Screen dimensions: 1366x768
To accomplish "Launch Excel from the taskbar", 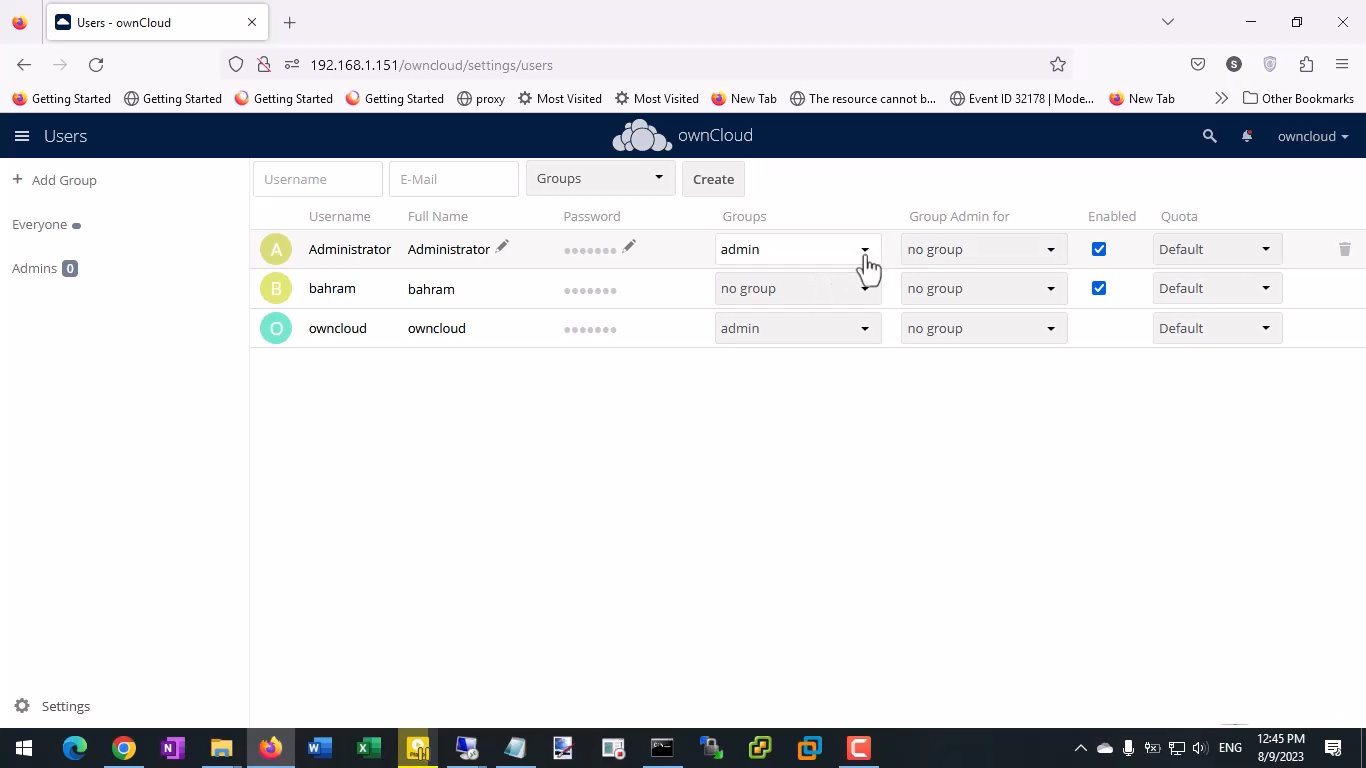I will (368, 748).
